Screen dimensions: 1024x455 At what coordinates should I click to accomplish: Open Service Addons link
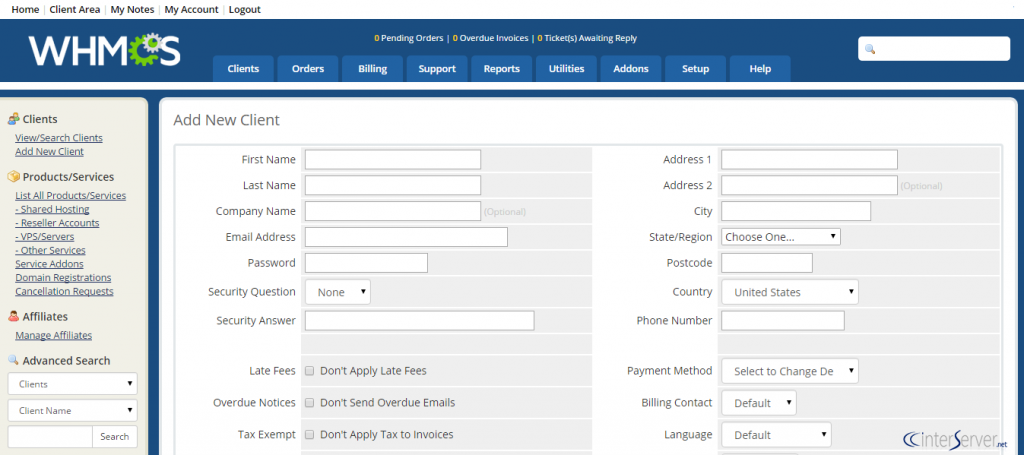pos(49,264)
